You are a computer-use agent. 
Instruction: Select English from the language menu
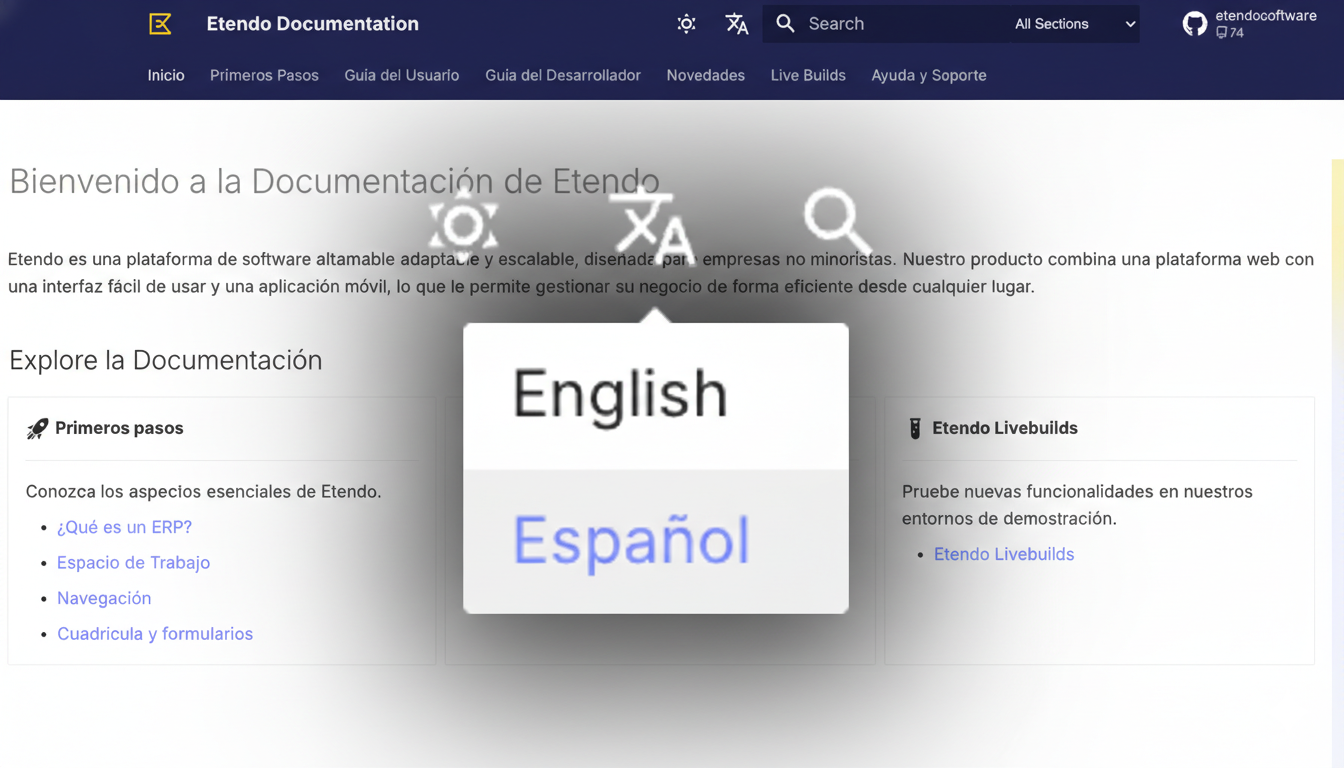(x=619, y=393)
